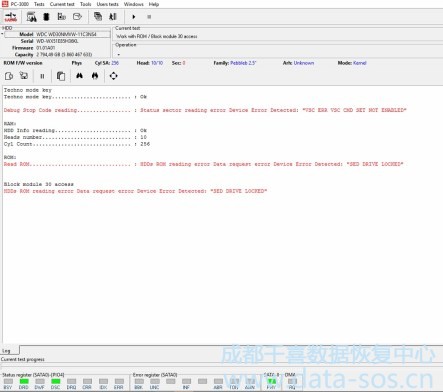This screenshot has width=443, height=392.
Task: Stop the test with the square Stop button
Action: coord(149,17)
